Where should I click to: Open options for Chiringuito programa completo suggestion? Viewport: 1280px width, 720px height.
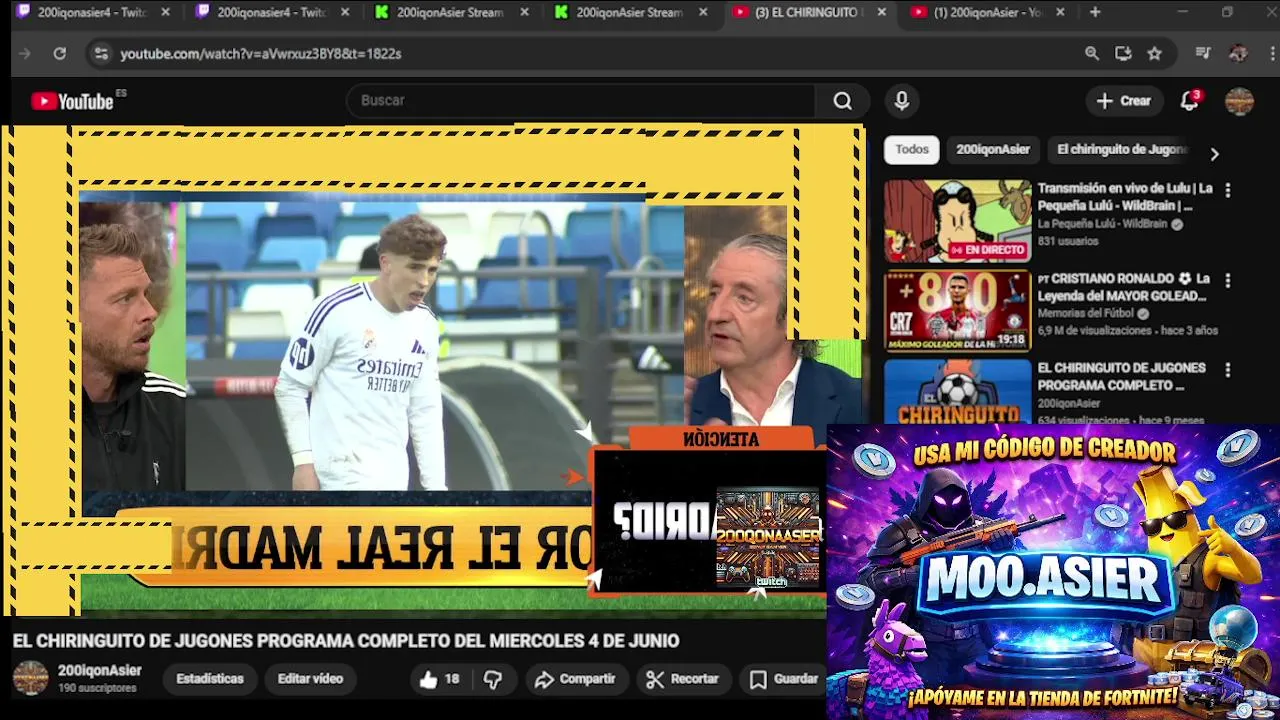[x=1228, y=370]
